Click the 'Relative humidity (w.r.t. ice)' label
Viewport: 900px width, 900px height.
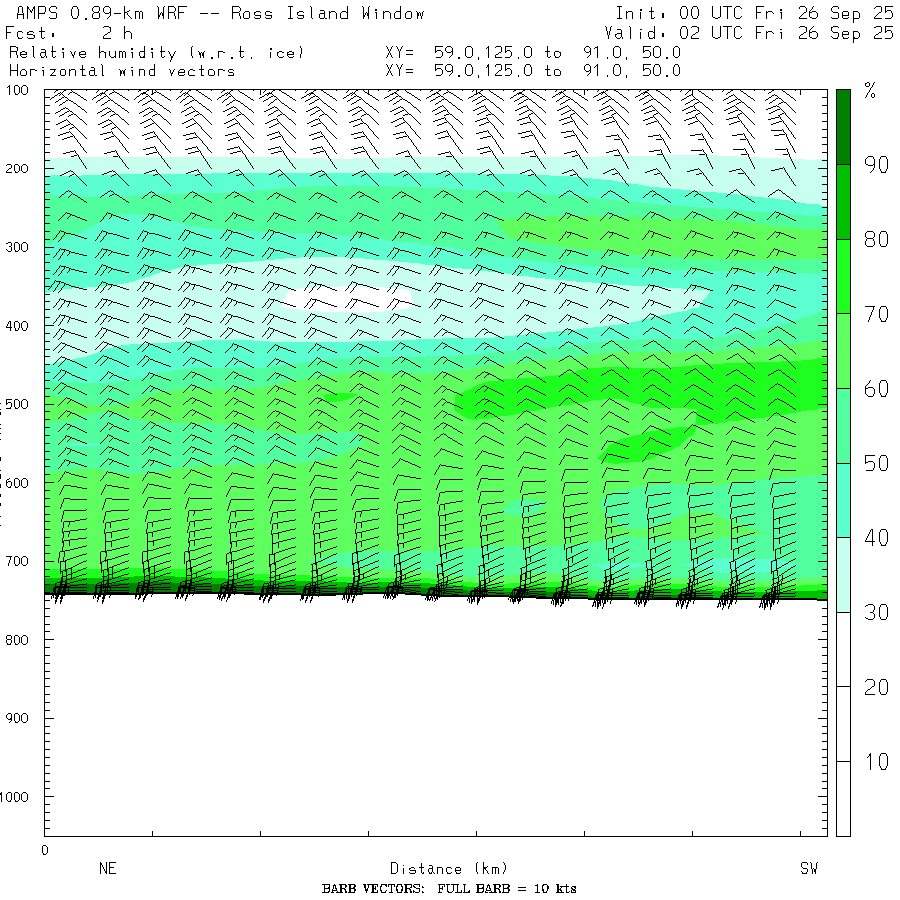point(156,53)
